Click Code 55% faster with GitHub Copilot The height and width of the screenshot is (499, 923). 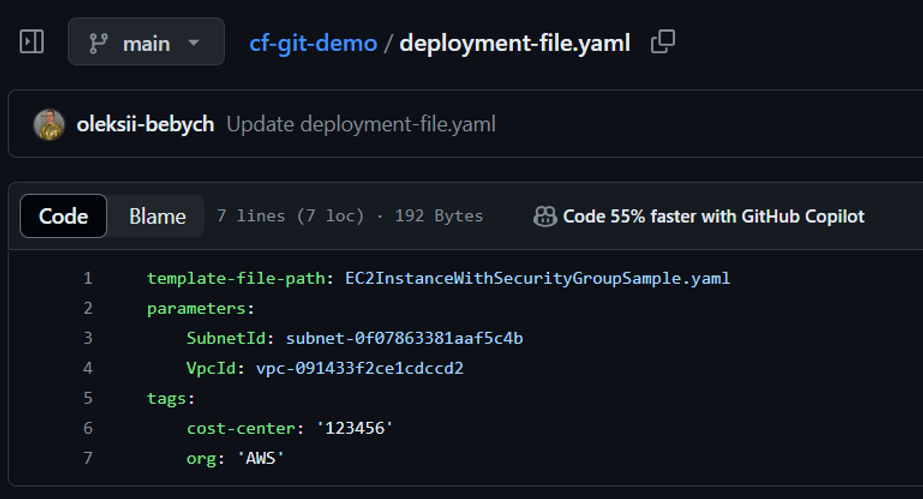(x=713, y=217)
